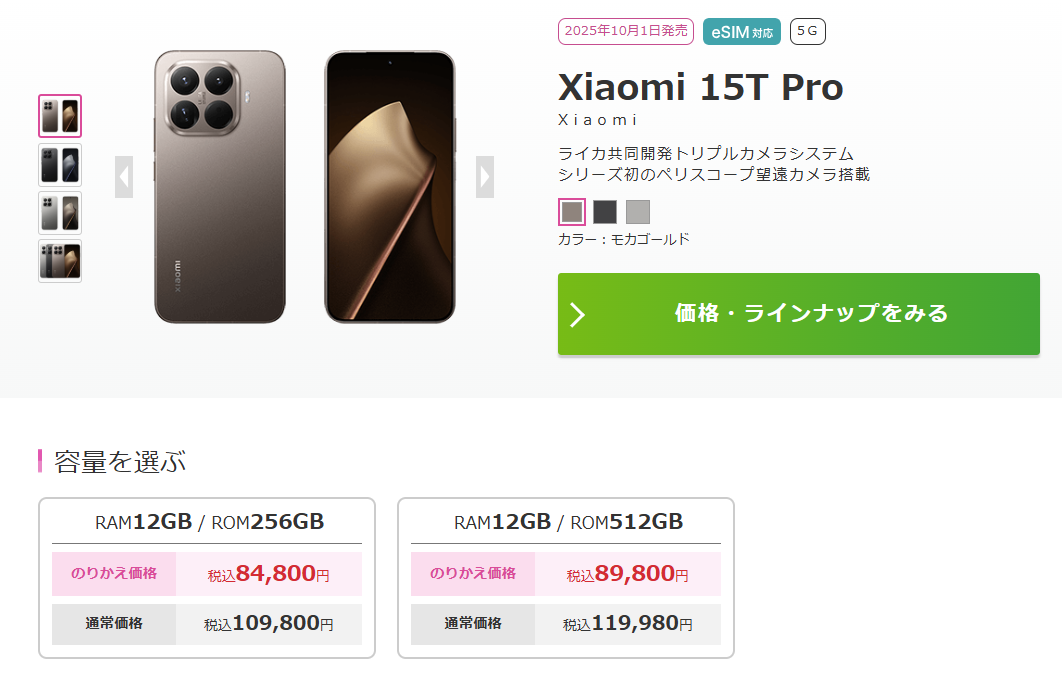Viewport: 1062px width, 683px height.
Task: Click the chevron on the green button
Action: tap(577, 314)
